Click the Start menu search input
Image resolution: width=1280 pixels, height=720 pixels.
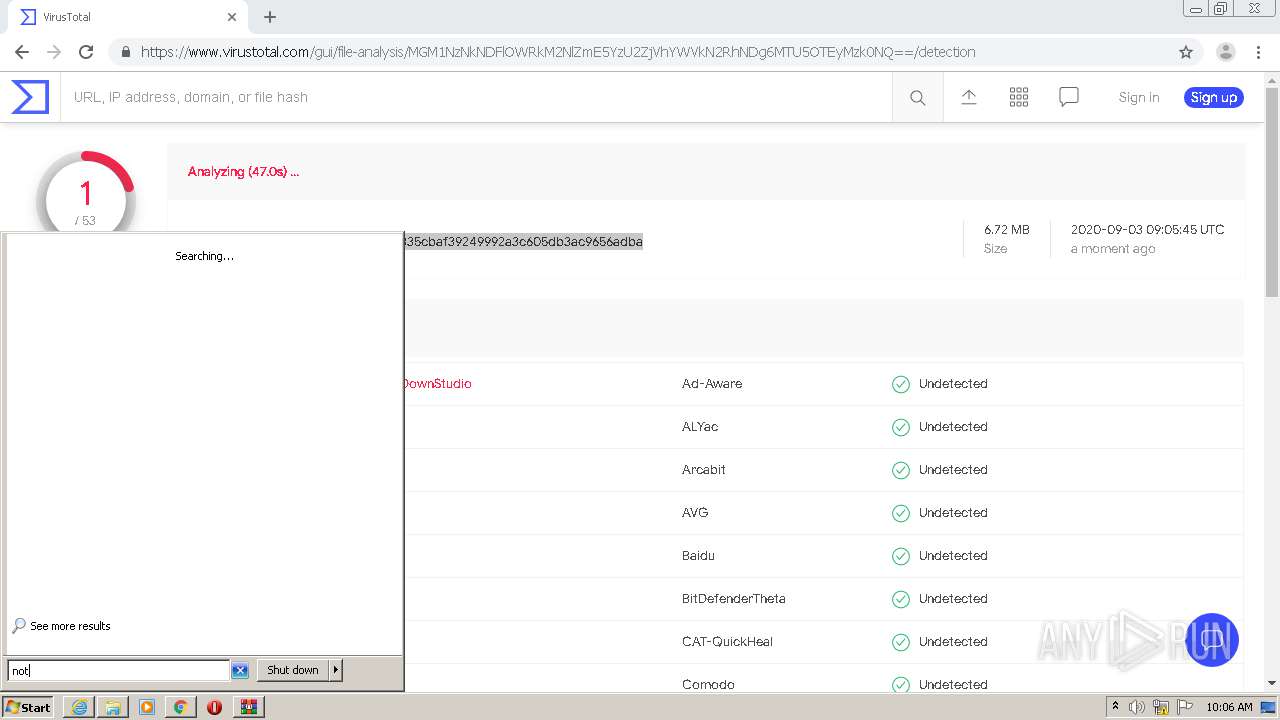[x=118, y=670]
